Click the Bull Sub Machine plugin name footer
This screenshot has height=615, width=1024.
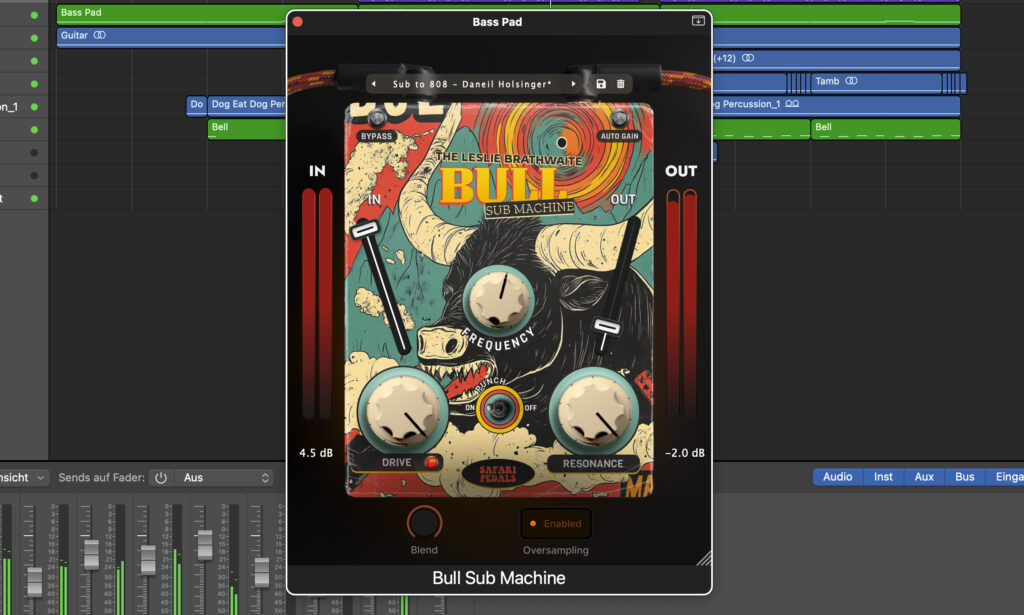click(498, 578)
